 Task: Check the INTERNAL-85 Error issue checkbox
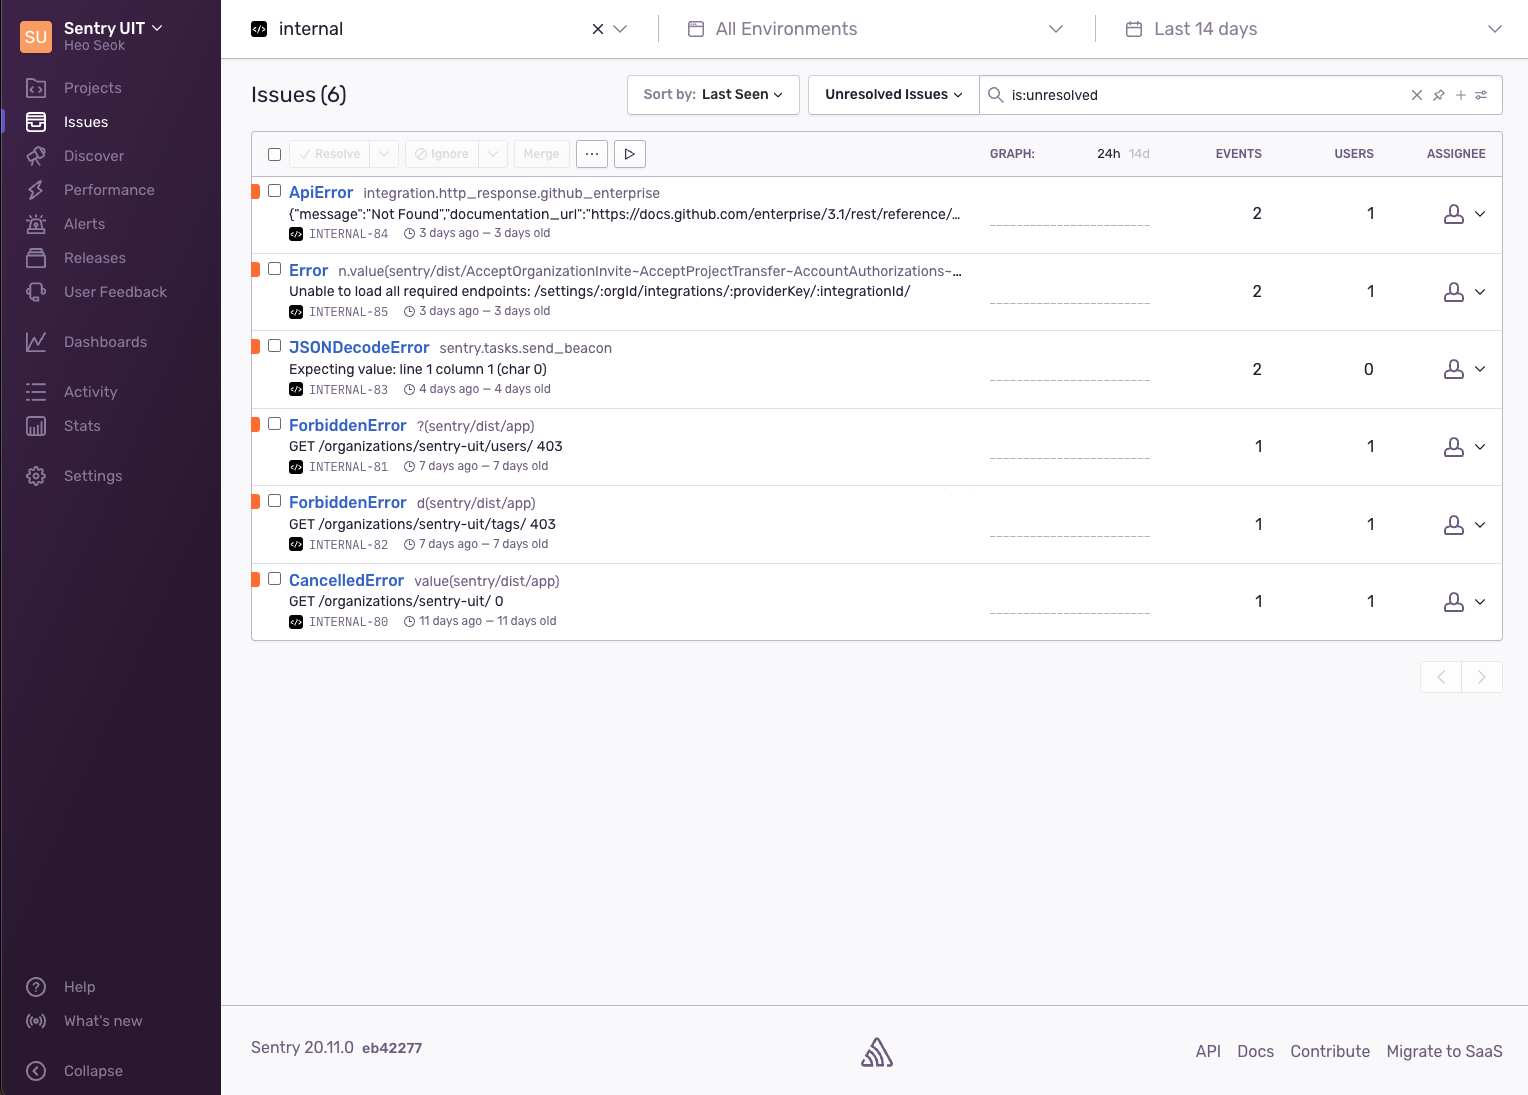coord(274,269)
